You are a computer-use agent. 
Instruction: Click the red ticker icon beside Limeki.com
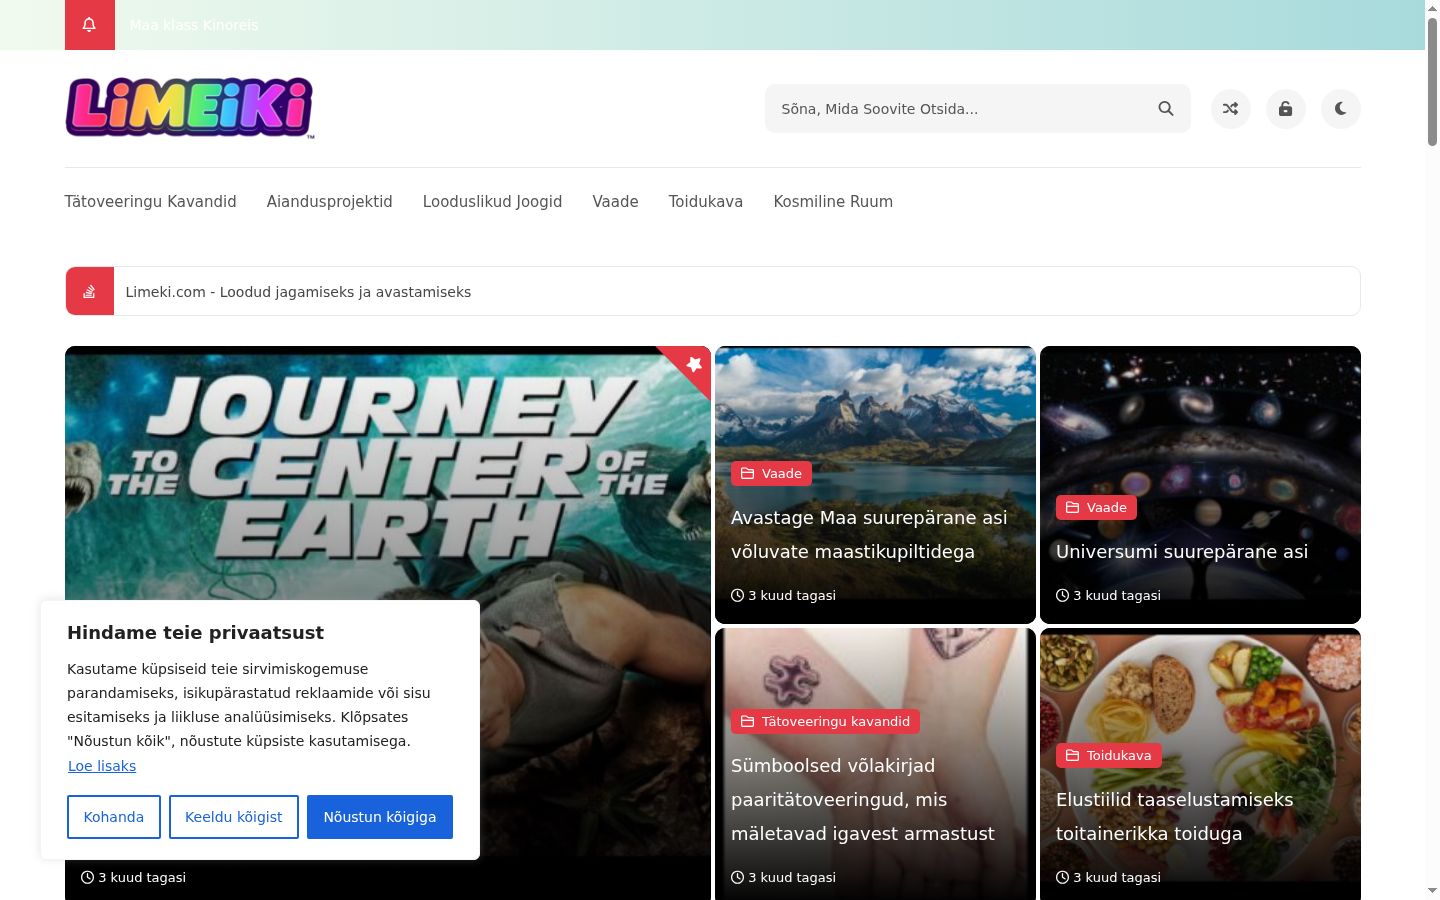point(90,291)
